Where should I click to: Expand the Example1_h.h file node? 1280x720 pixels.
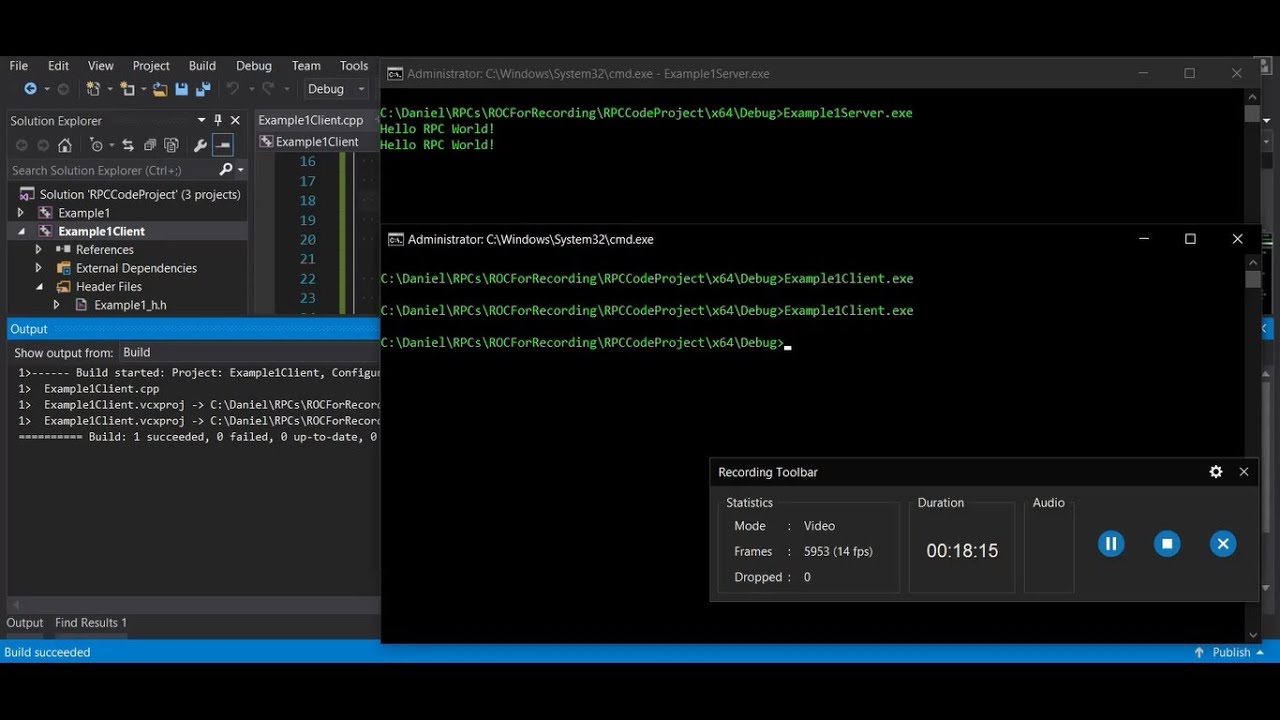pos(56,305)
